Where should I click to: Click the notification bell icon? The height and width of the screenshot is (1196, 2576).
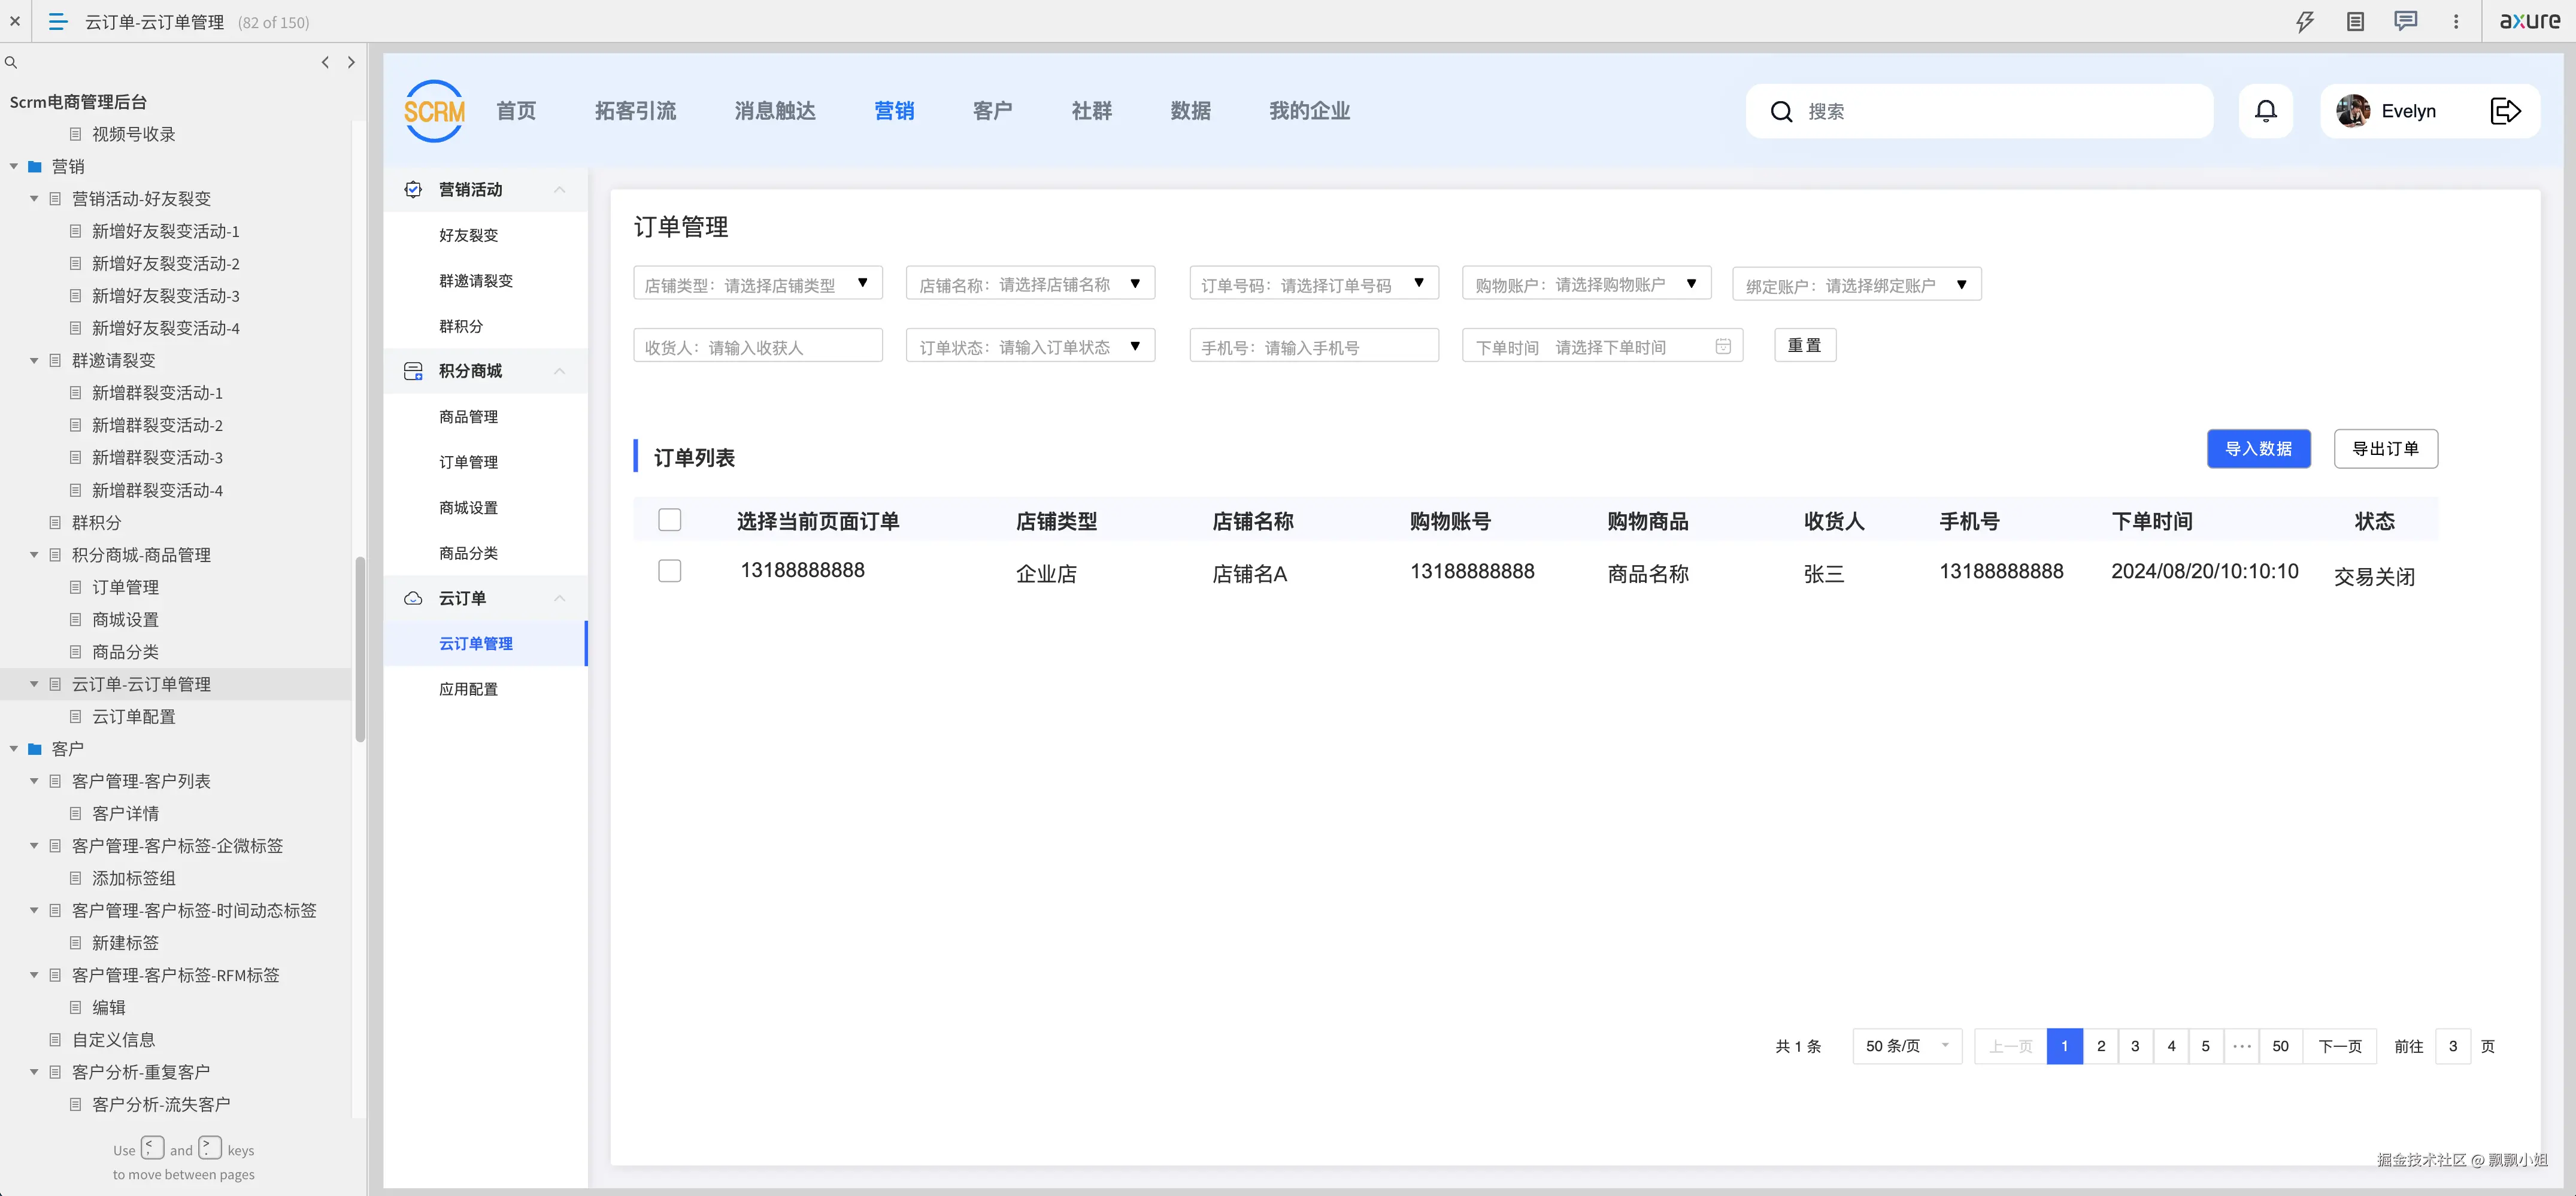2266,111
